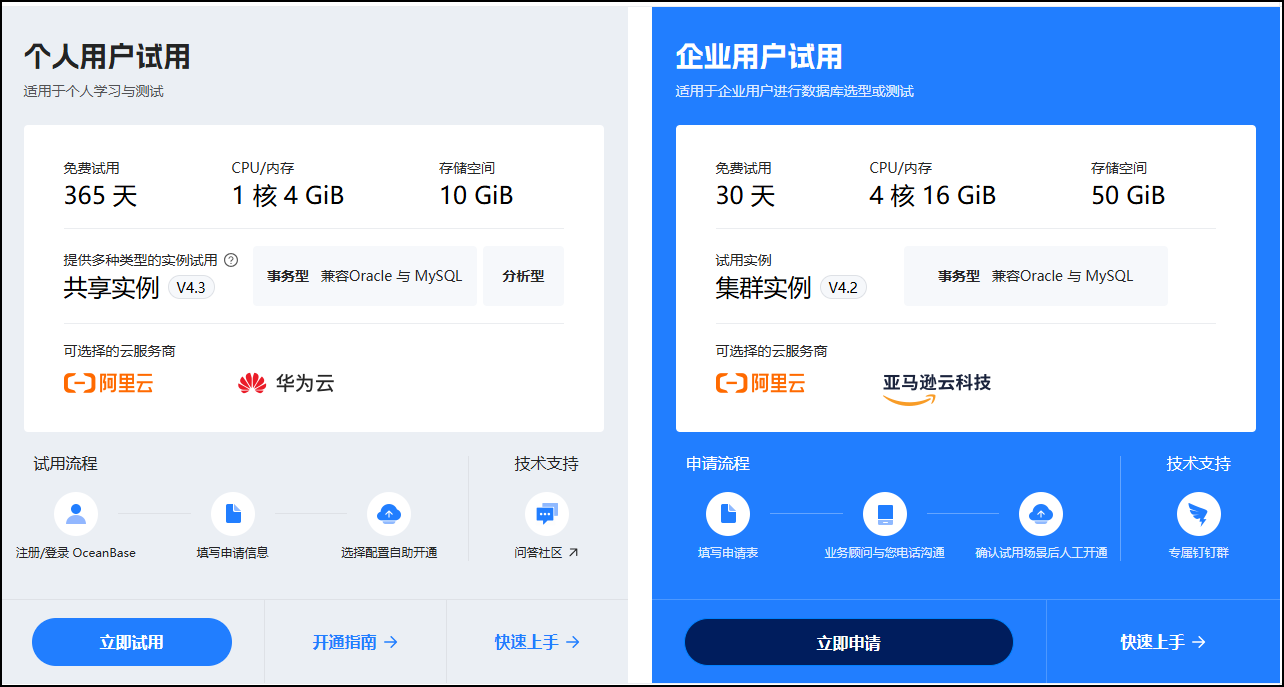
Task: Select the 亚马逊云科技 logo
Action: tap(937, 388)
